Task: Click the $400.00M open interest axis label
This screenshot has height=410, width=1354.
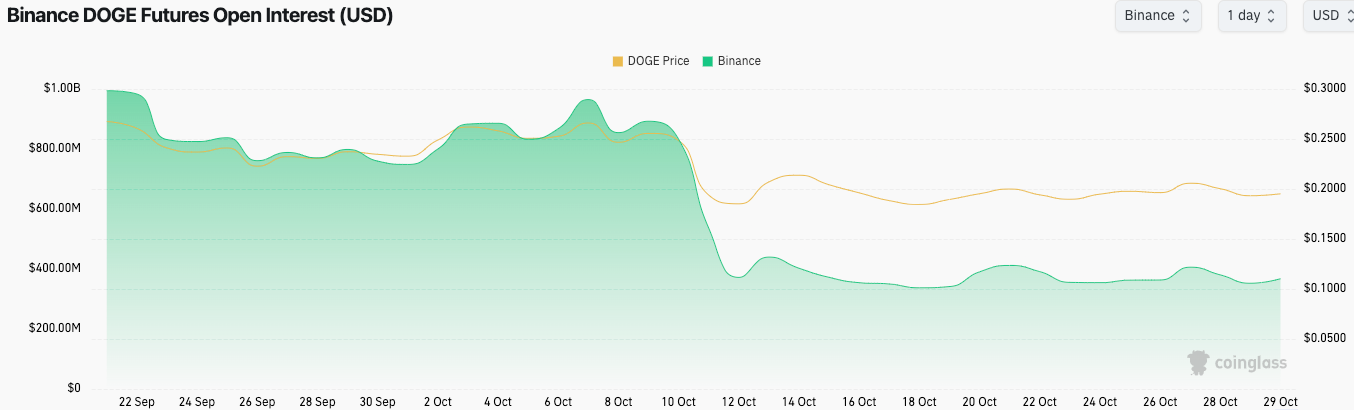Action: (x=61, y=268)
